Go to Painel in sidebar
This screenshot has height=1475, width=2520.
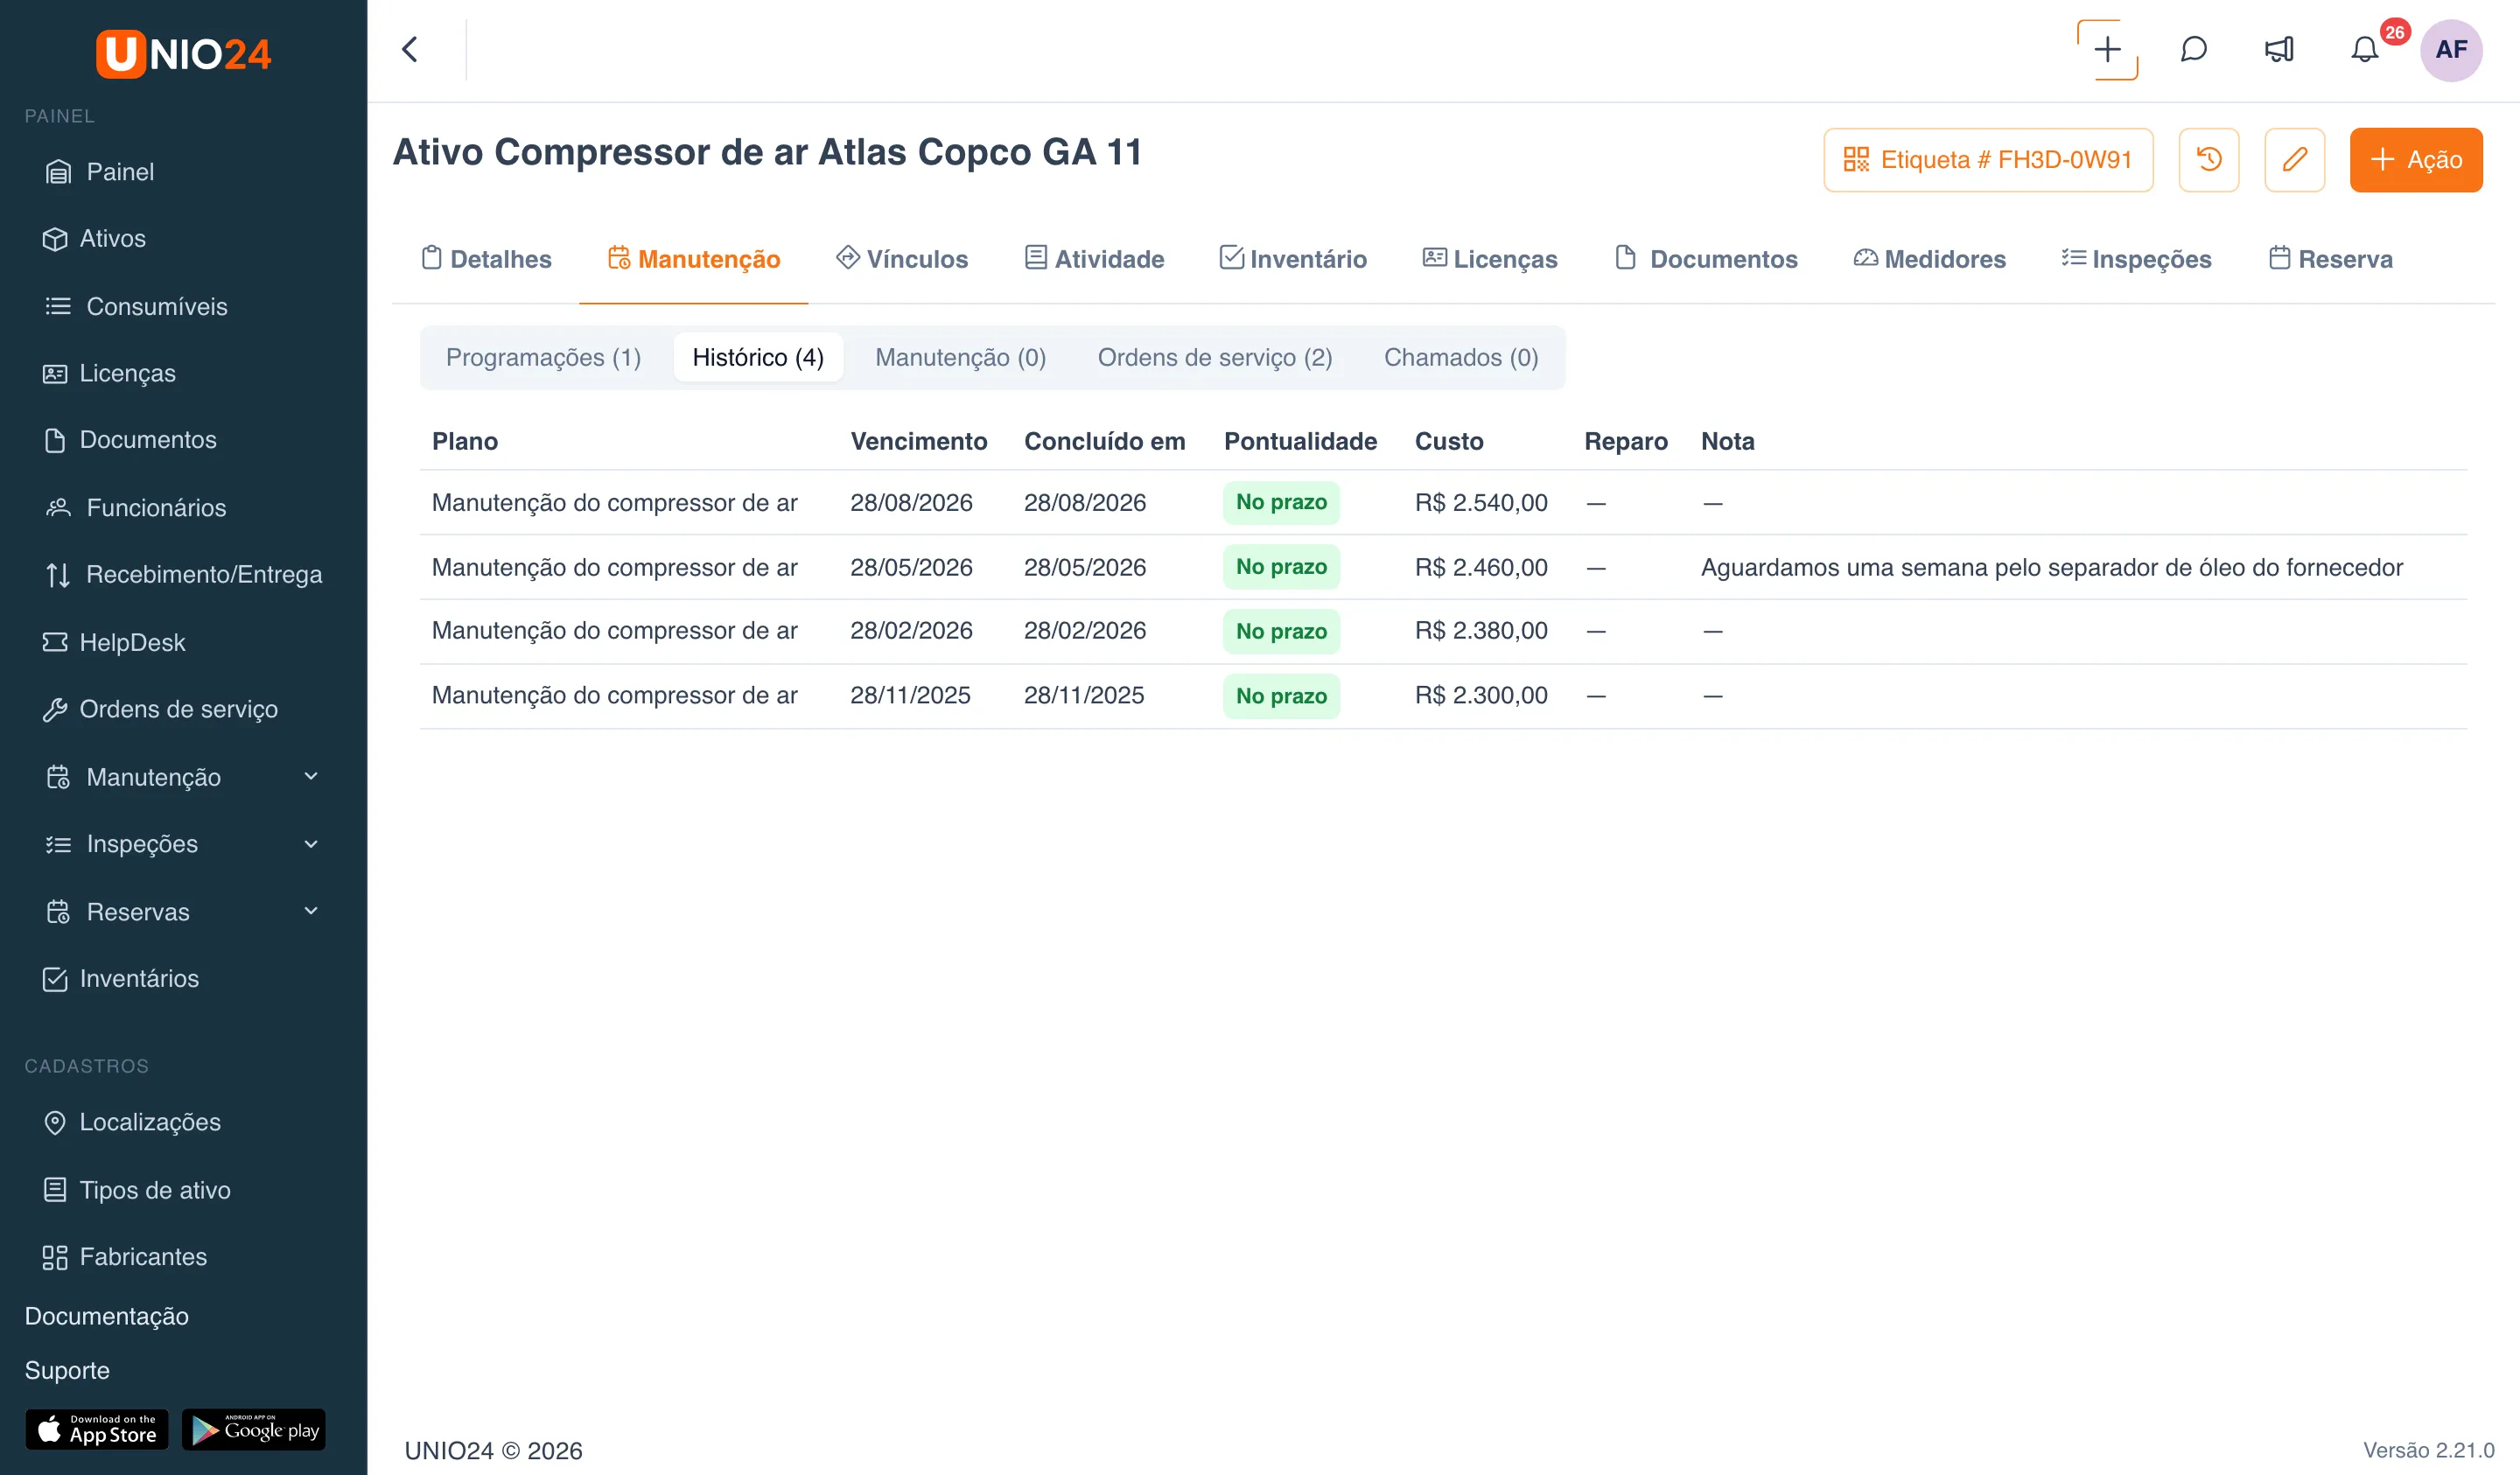100,172
